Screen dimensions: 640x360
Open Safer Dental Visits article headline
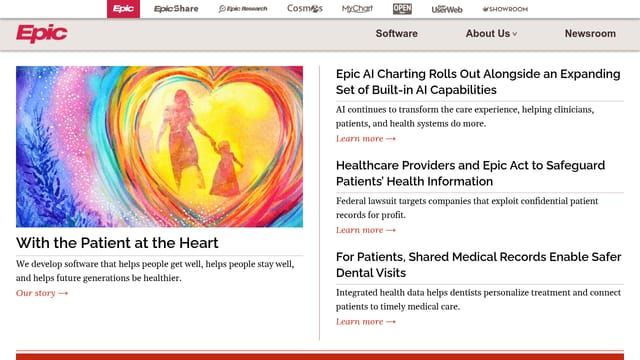[x=478, y=264]
